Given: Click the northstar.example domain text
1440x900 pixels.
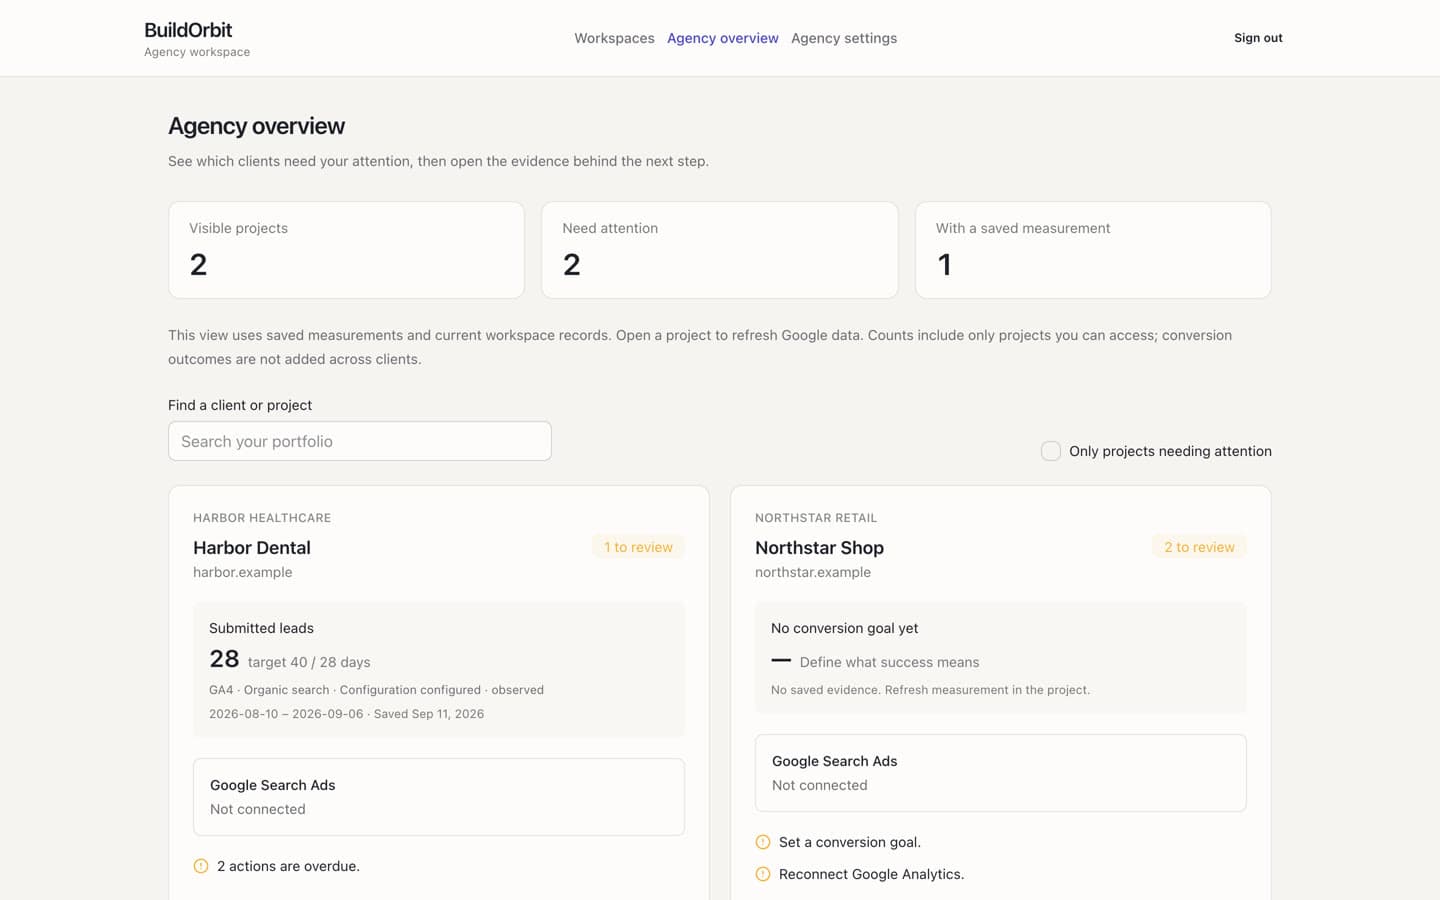Looking at the screenshot, I should [x=813, y=572].
